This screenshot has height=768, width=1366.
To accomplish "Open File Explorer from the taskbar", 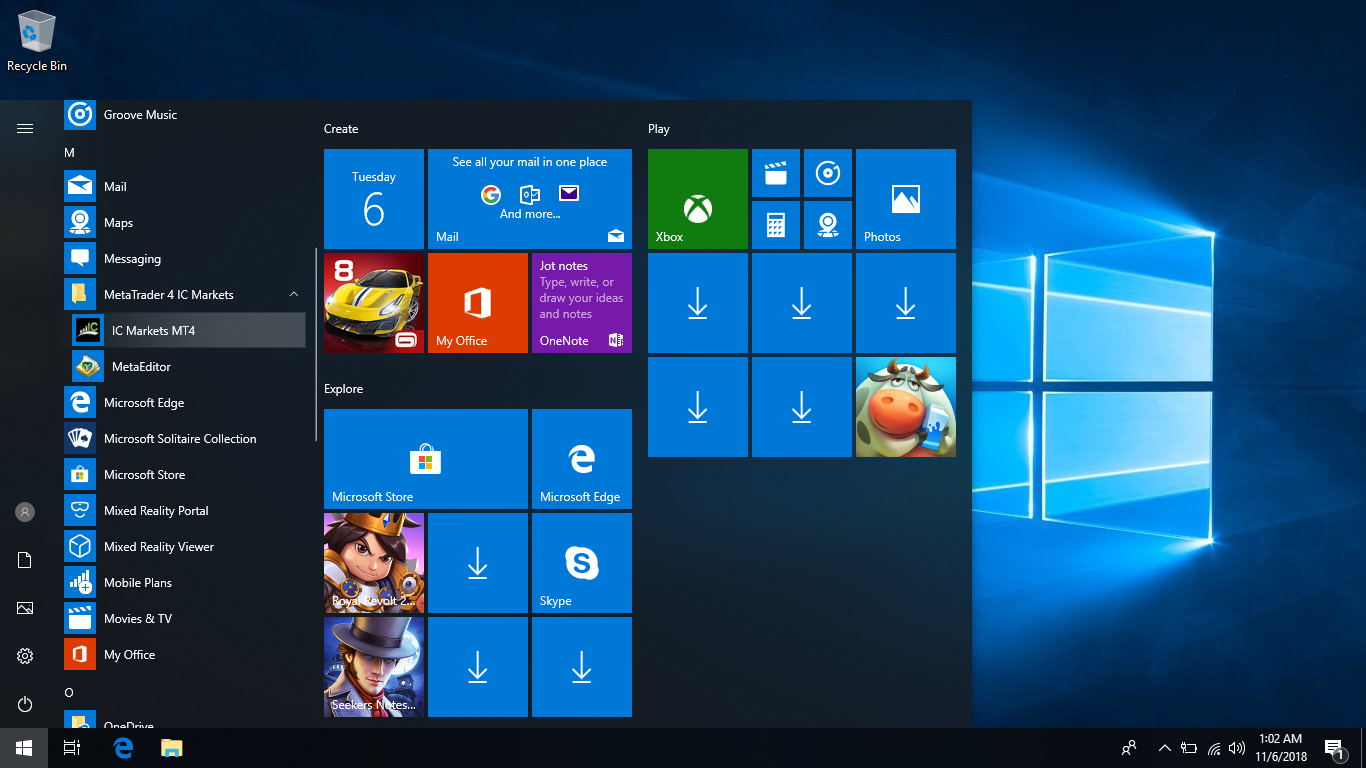I will pyautogui.click(x=171, y=748).
